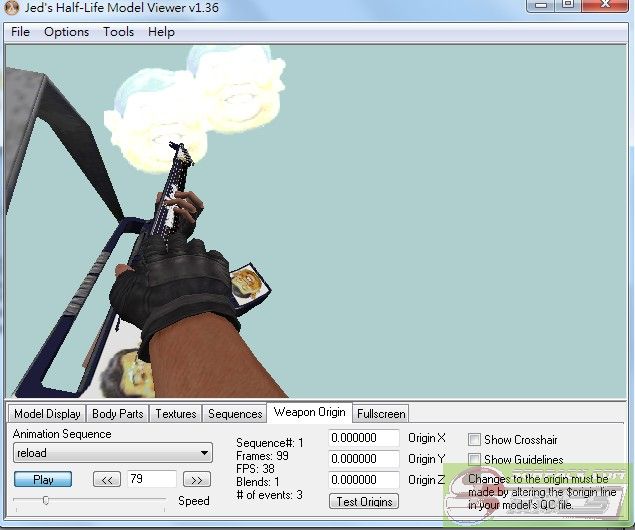635x530 pixels.
Task: Click the frame number field showing 79
Action: tap(151, 480)
